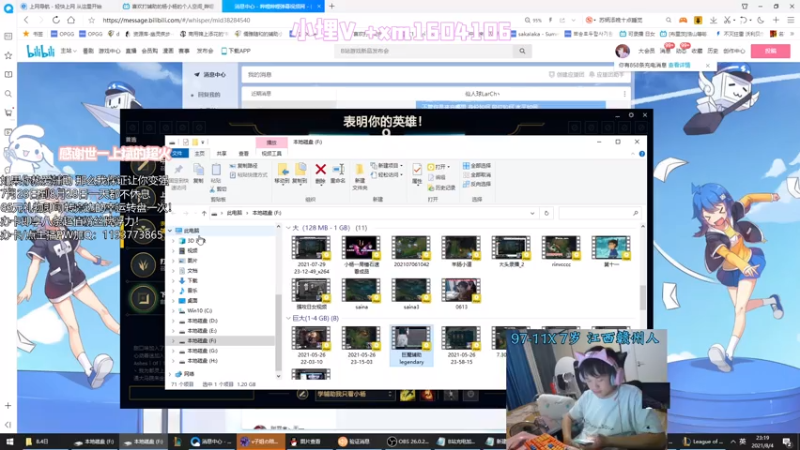Click the History record item in ribbon

(x=442, y=188)
